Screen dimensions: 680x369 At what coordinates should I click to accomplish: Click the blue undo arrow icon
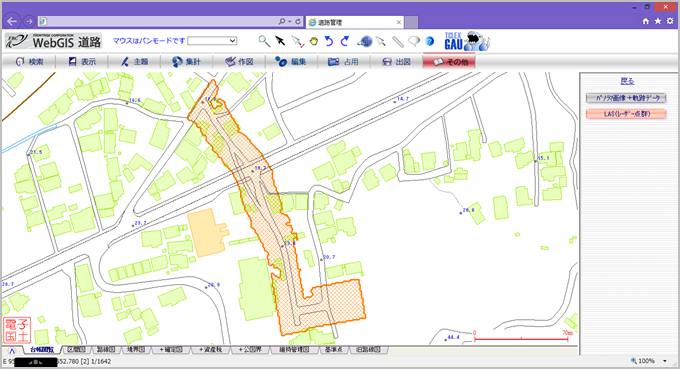329,41
